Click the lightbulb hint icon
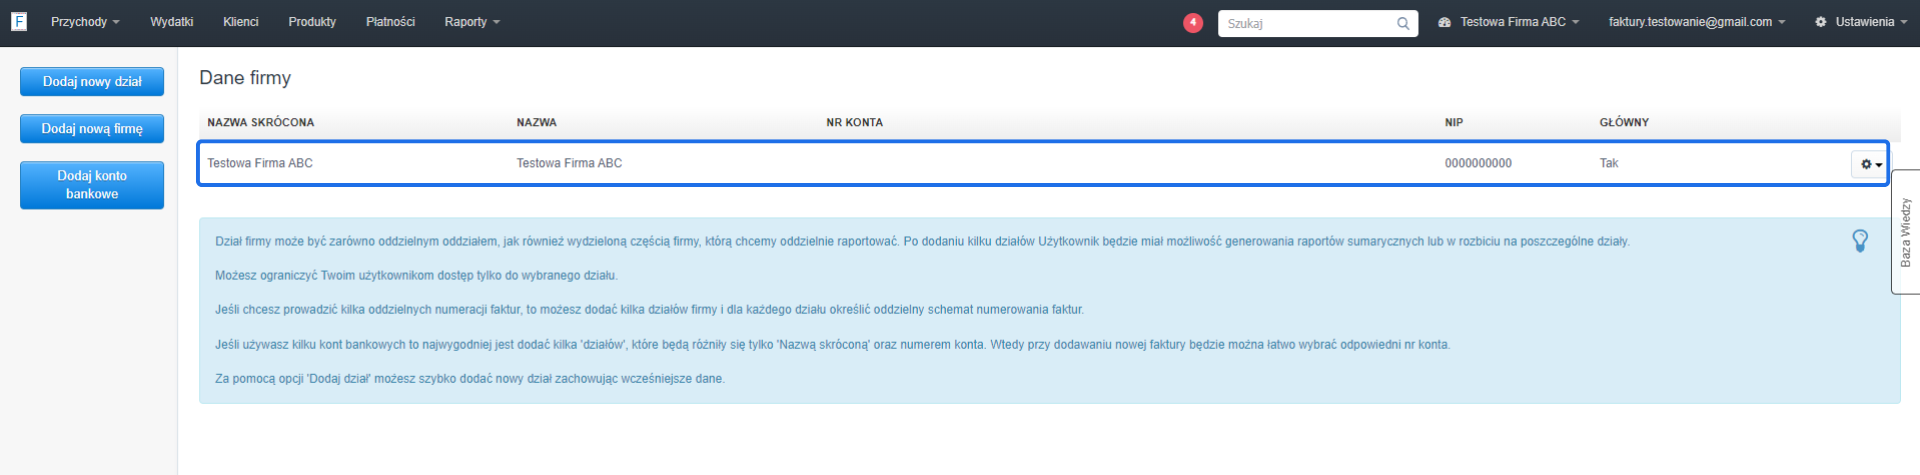 [1860, 241]
